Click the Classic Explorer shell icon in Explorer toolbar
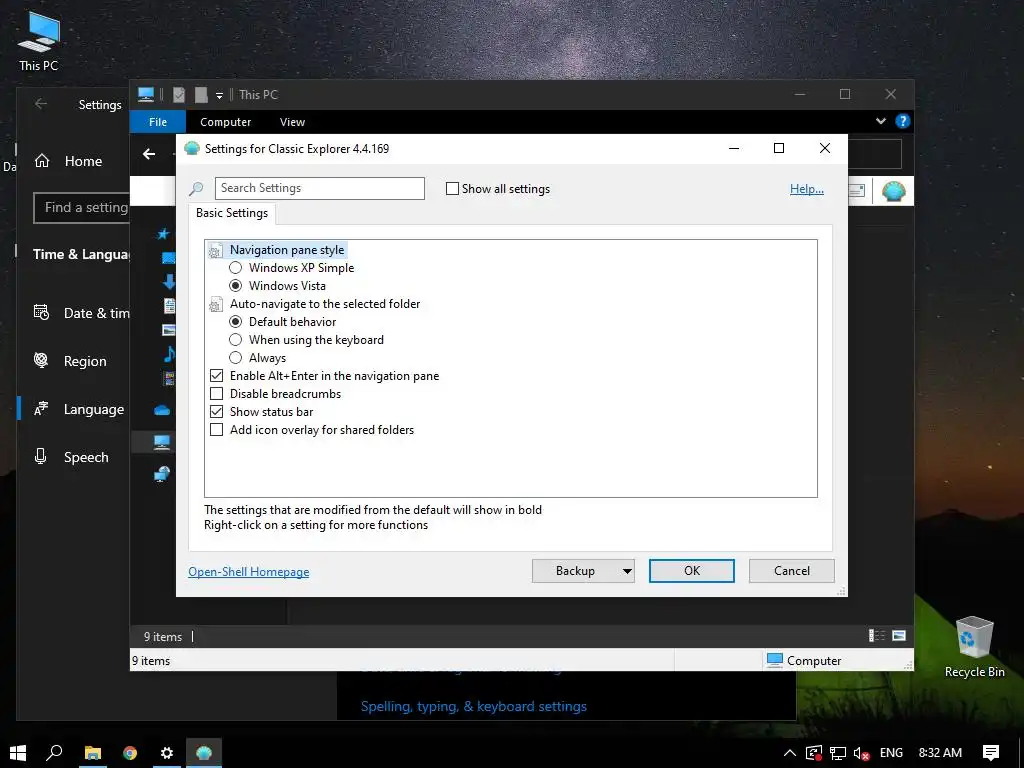Screen dimensions: 1024x768 [x=893, y=191]
